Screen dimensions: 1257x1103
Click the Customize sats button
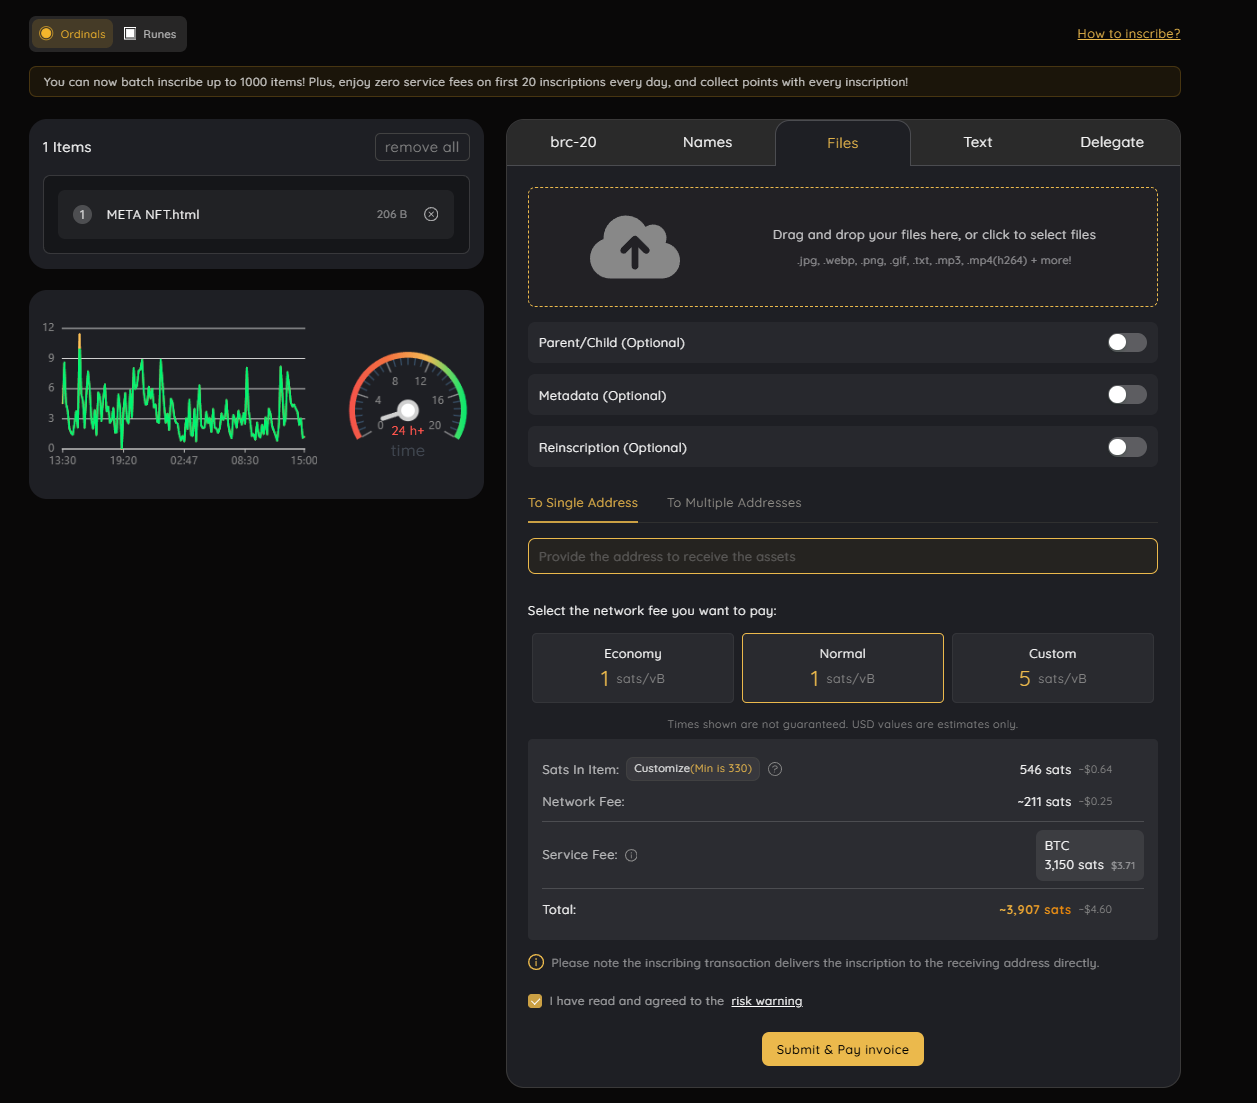[x=692, y=769]
